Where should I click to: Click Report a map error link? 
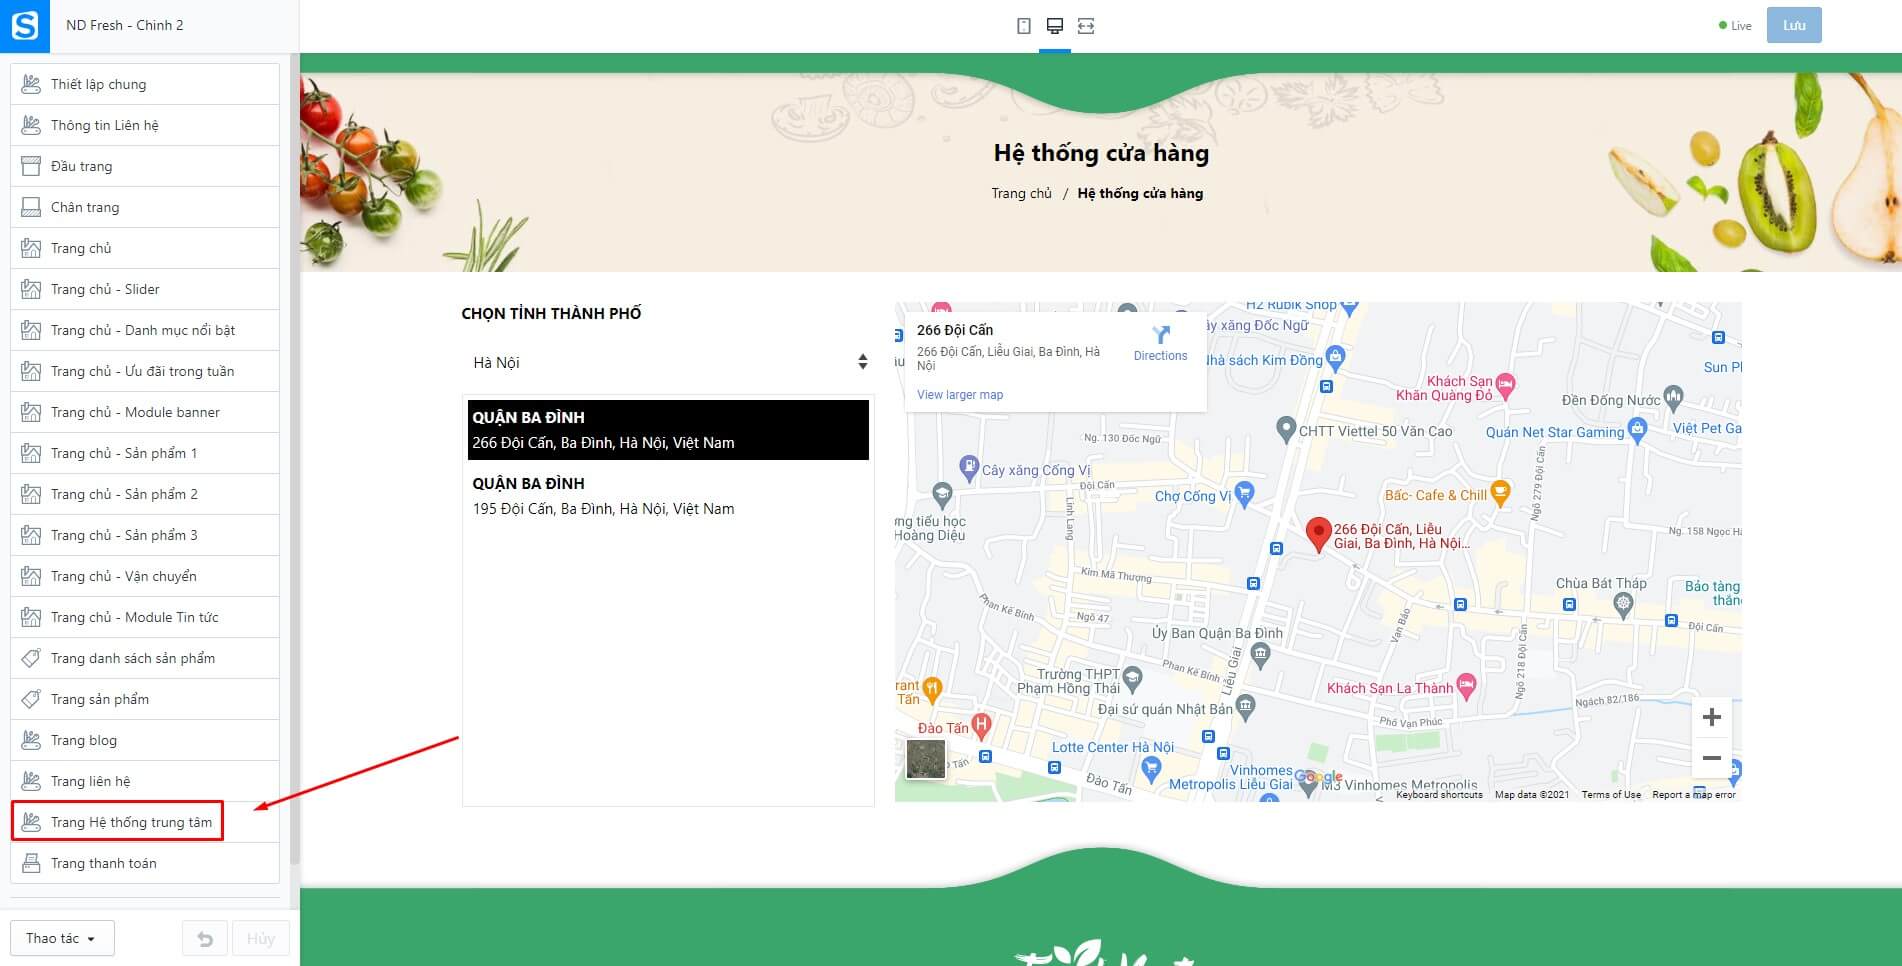pos(1694,795)
